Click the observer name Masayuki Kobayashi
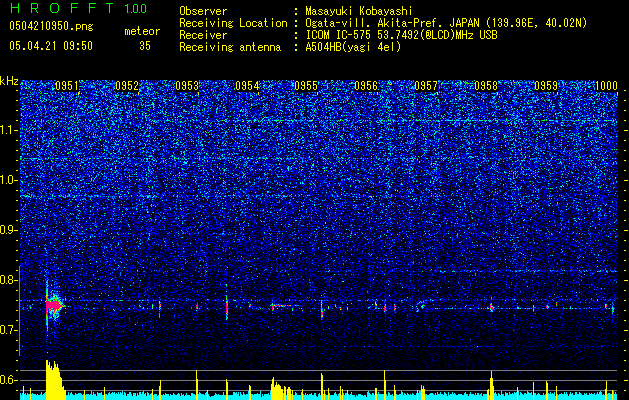Viewport: 629px width, 400px height. pos(359,11)
